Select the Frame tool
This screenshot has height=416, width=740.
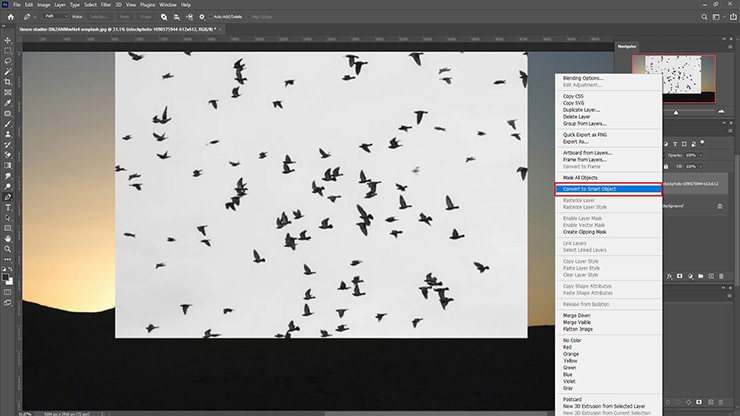click(x=8, y=93)
